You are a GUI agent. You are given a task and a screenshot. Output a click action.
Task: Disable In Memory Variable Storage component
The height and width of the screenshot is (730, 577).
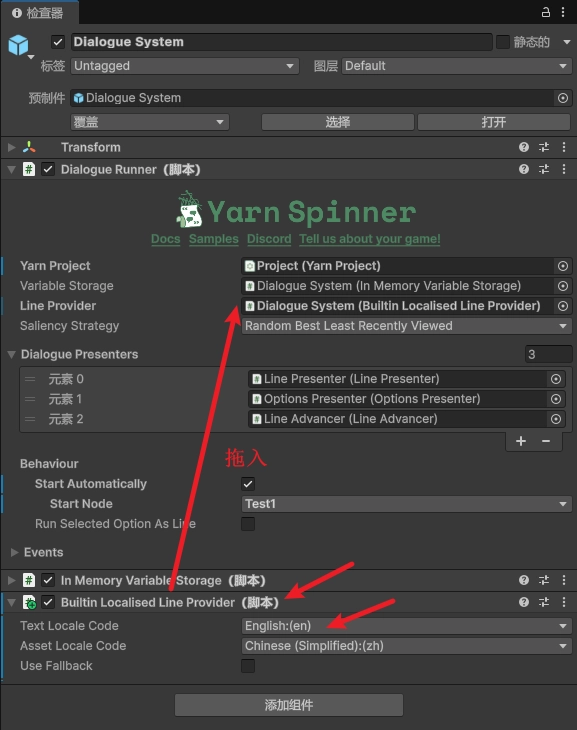pyautogui.click(x=48, y=580)
